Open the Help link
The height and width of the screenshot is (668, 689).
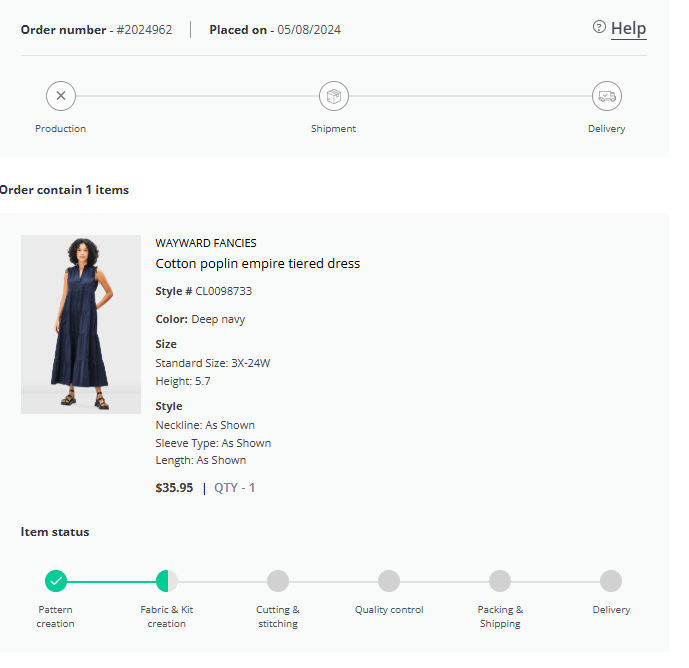[x=628, y=29]
